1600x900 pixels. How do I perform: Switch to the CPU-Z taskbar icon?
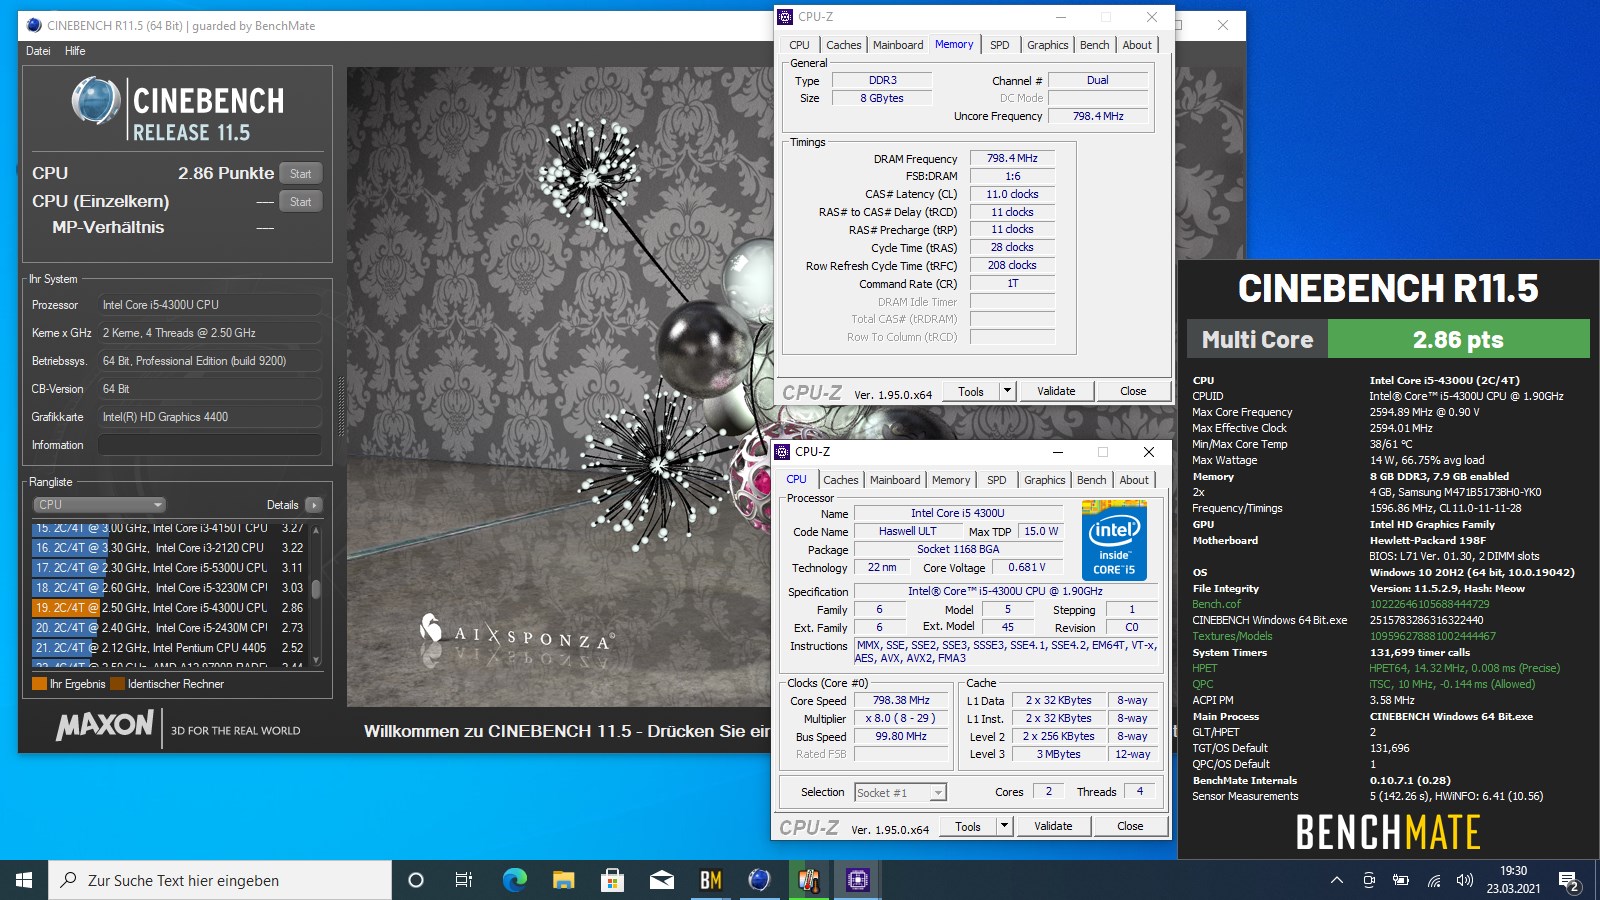point(857,880)
